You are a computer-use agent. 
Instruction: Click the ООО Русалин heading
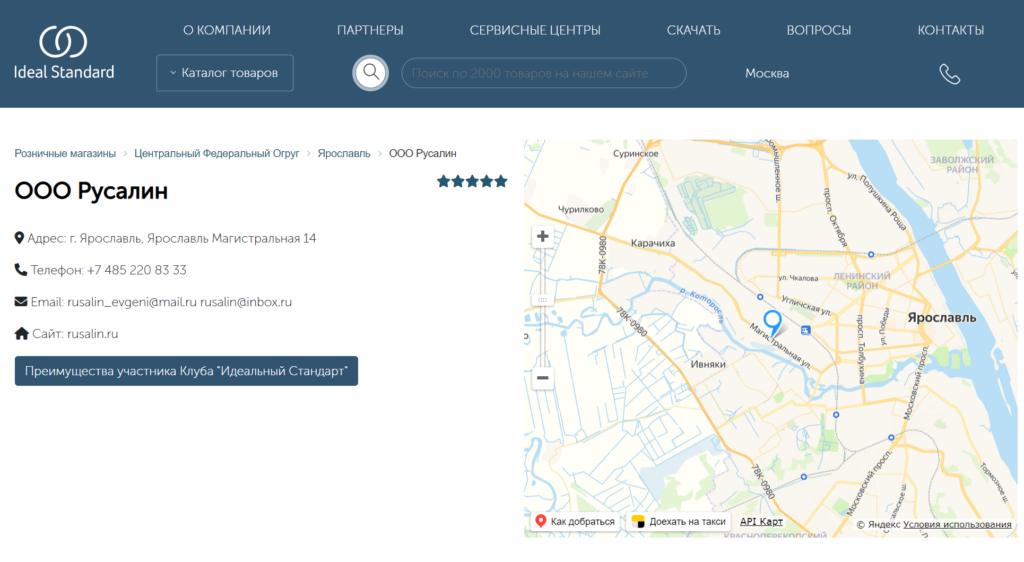(x=91, y=191)
